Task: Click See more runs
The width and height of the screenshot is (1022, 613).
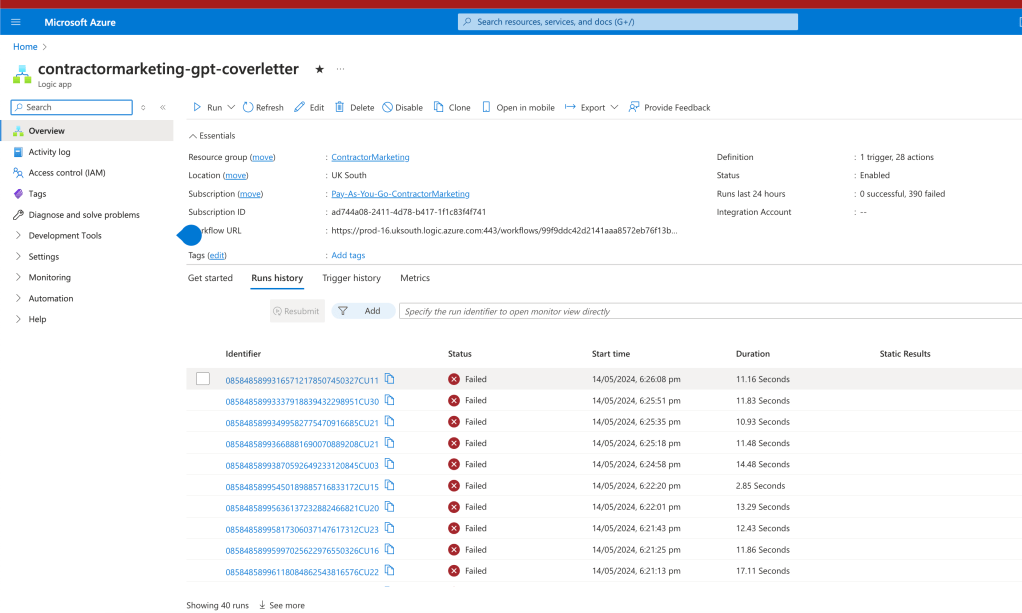Action: coord(282,605)
